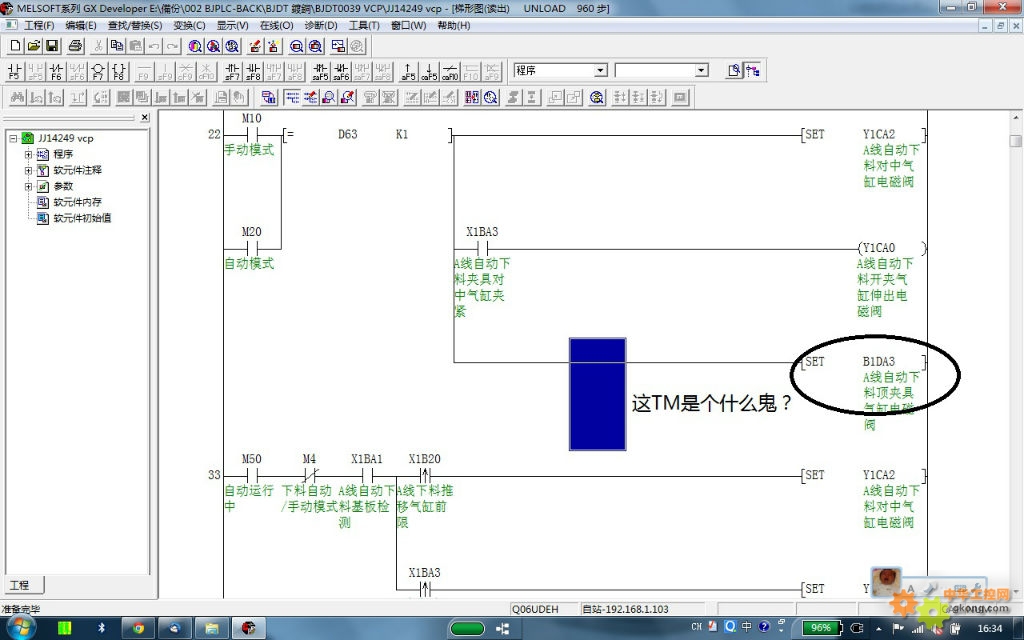Open the 诊断(D) menu
Screen dimensions: 1024x640
pos(320,25)
